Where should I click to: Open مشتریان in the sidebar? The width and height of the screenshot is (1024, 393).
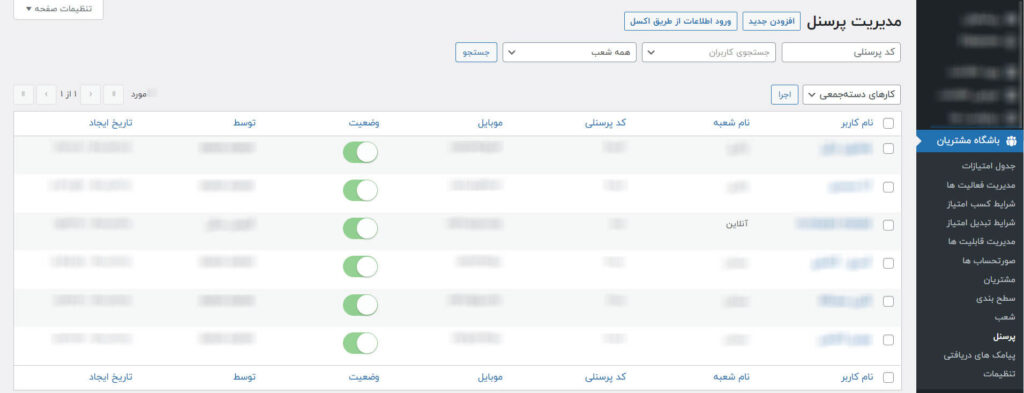pyautogui.click(x=1000, y=280)
